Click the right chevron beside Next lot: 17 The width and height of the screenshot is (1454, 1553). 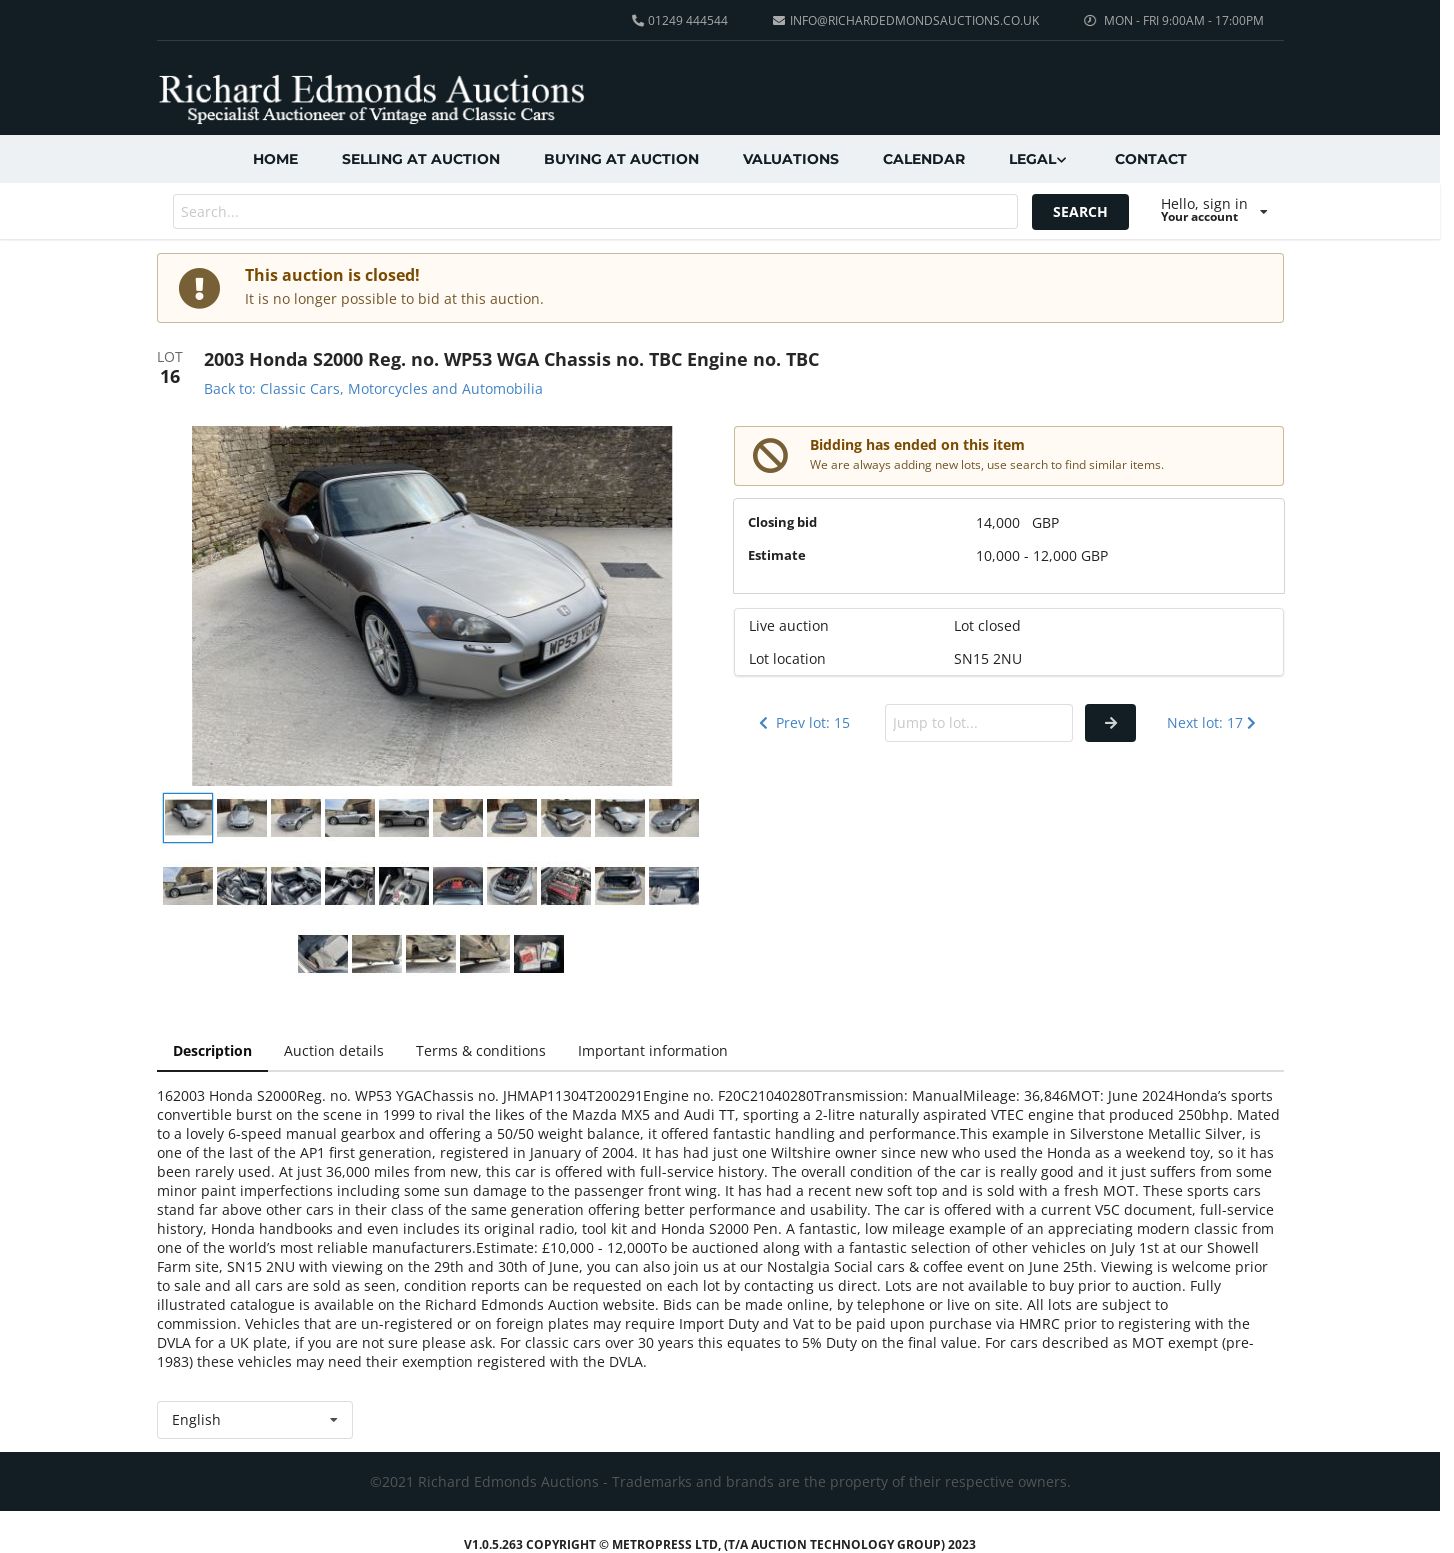(x=1251, y=723)
